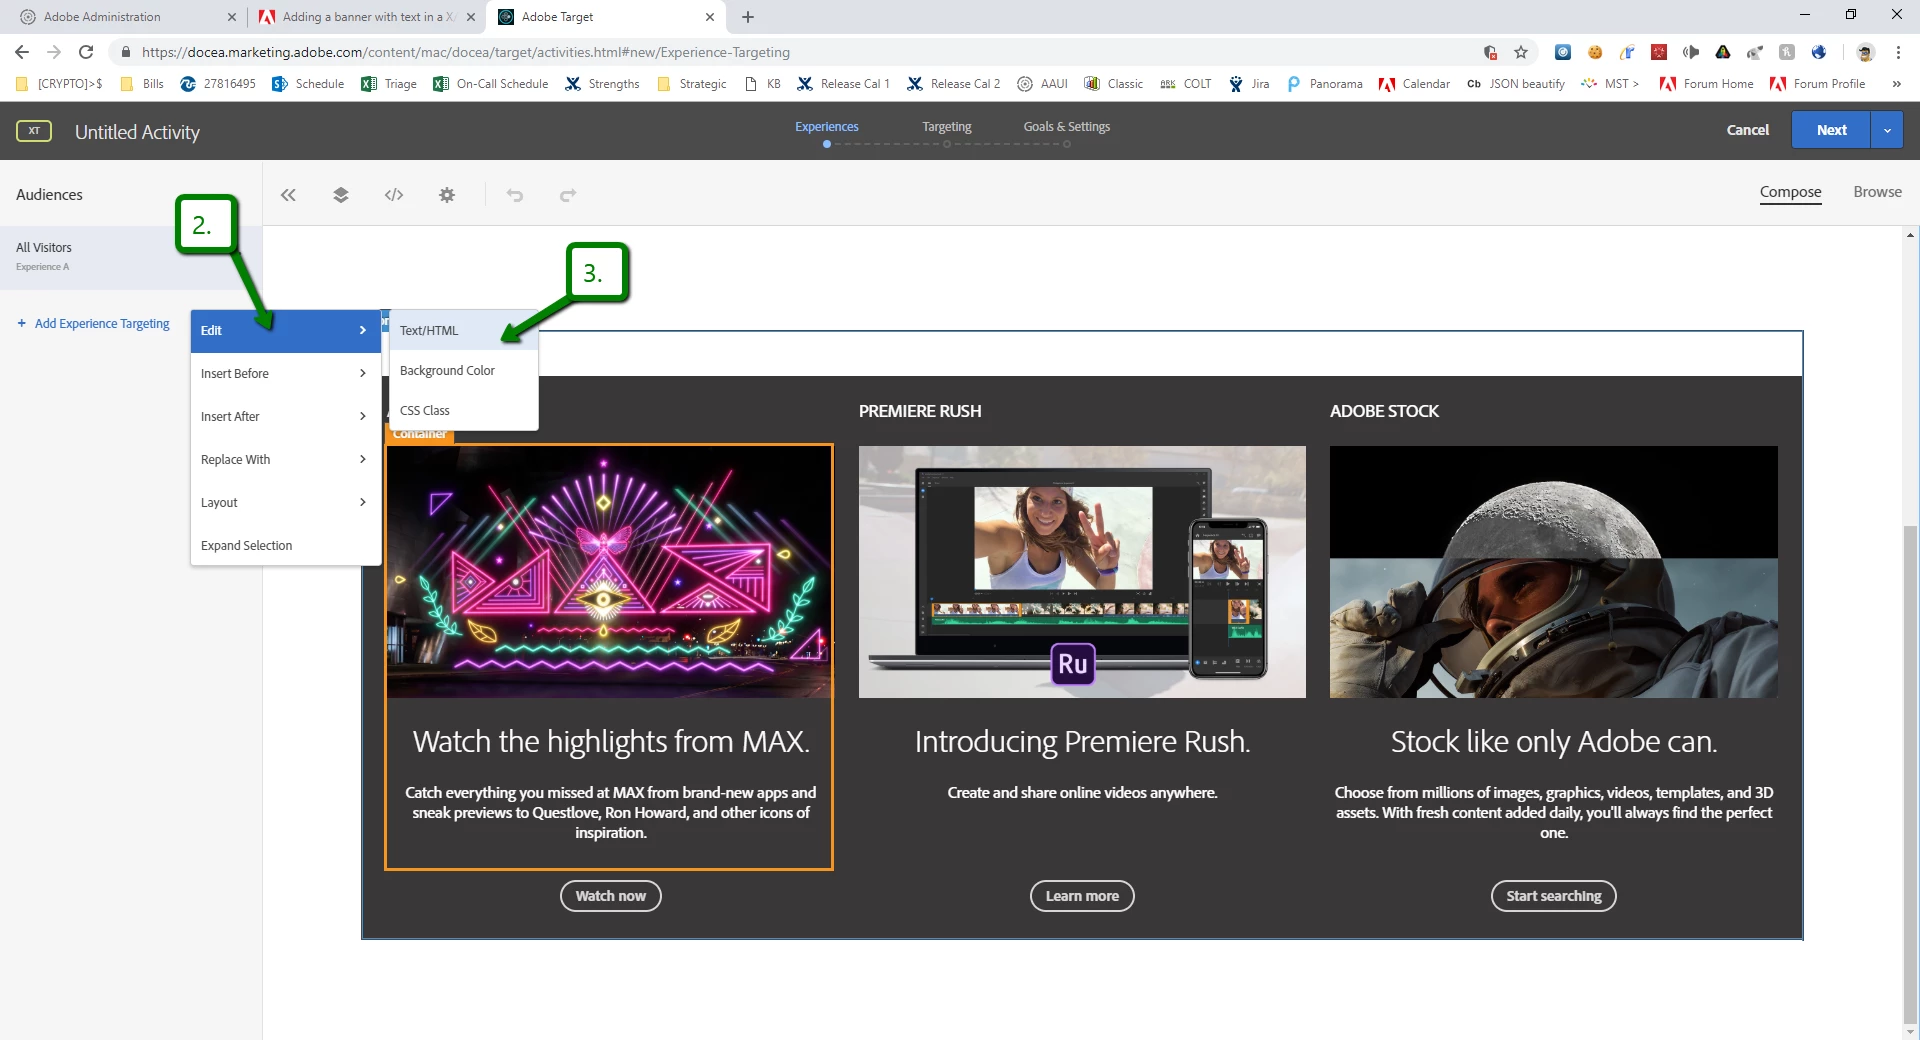This screenshot has width=1920, height=1040.
Task: Click the MAX neon artwork thumbnail
Action: pos(609,572)
